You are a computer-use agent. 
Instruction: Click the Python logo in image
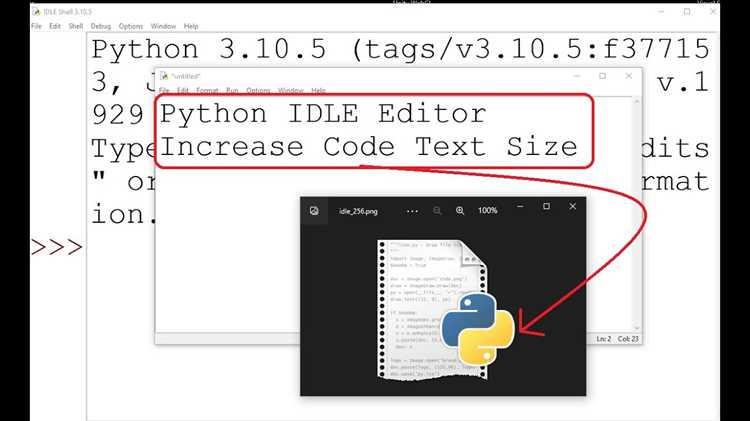click(x=477, y=329)
